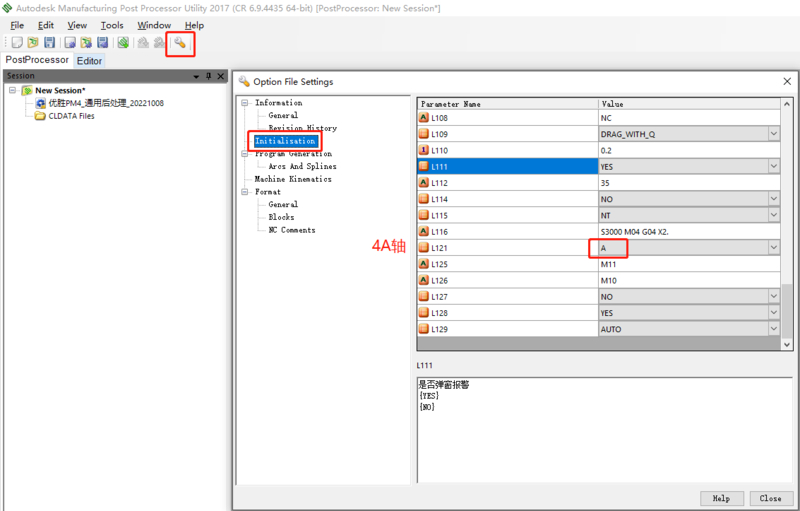Click the L110 parameter numeric icon

coord(424,150)
